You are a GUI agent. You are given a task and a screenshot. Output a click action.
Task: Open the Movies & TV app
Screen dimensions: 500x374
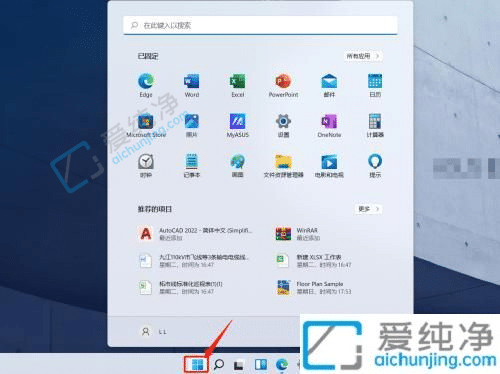[329, 166]
